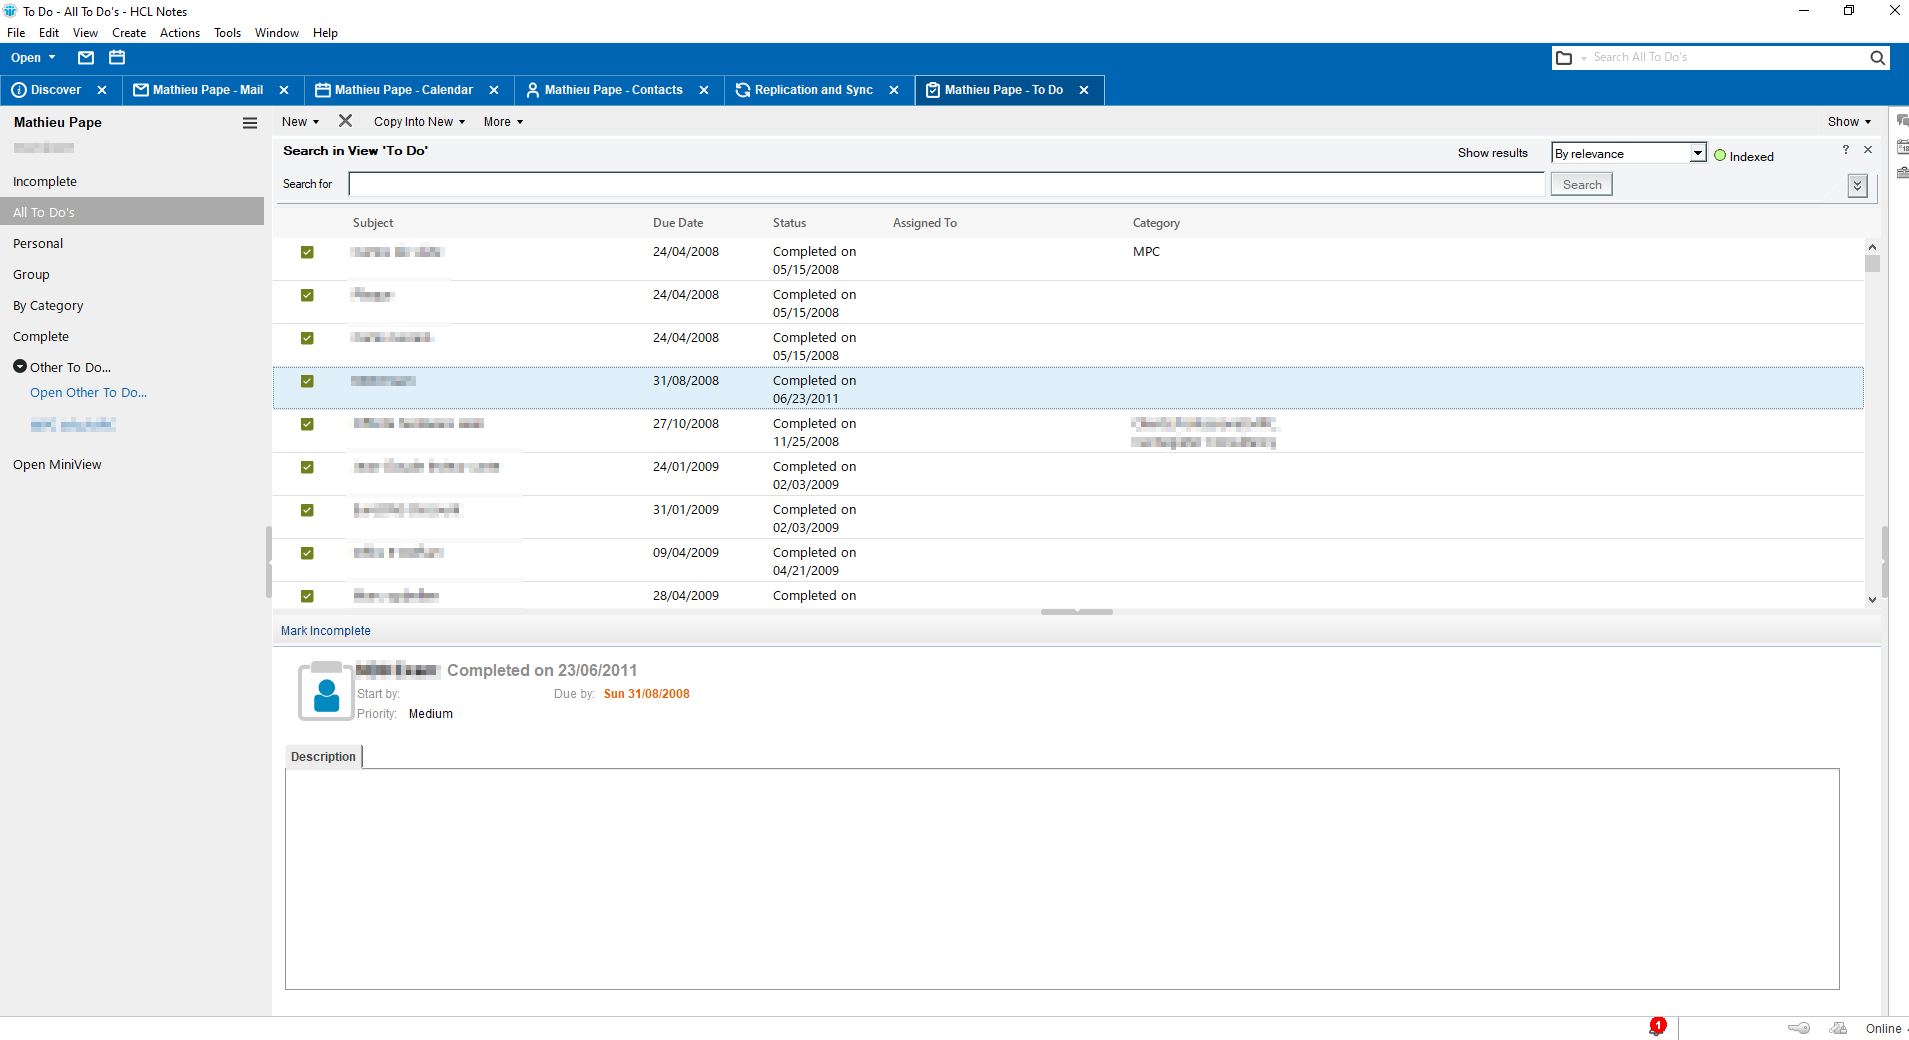Collapse the Other To Do... section
Viewport: 1909px width, 1040px height.
(x=20, y=367)
